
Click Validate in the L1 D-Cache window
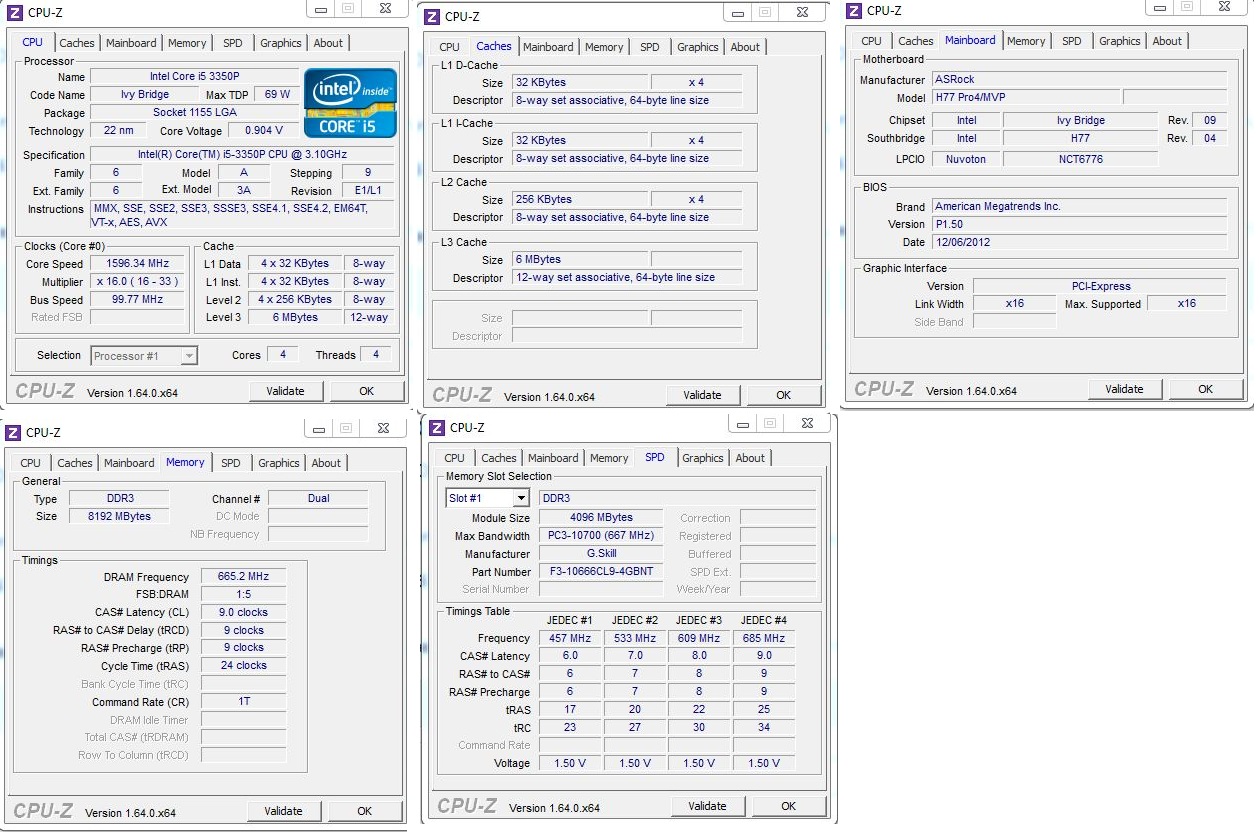pyautogui.click(x=702, y=395)
